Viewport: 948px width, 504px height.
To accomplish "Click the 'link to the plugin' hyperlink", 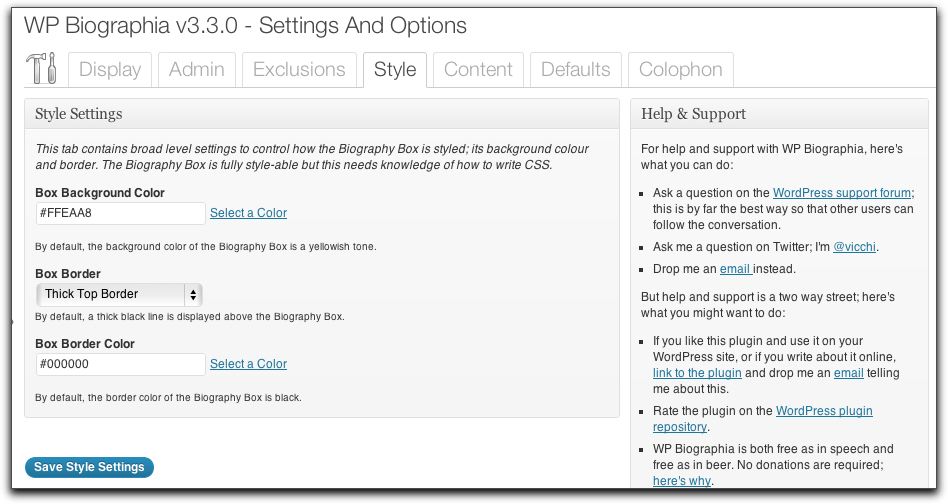I will [x=697, y=373].
